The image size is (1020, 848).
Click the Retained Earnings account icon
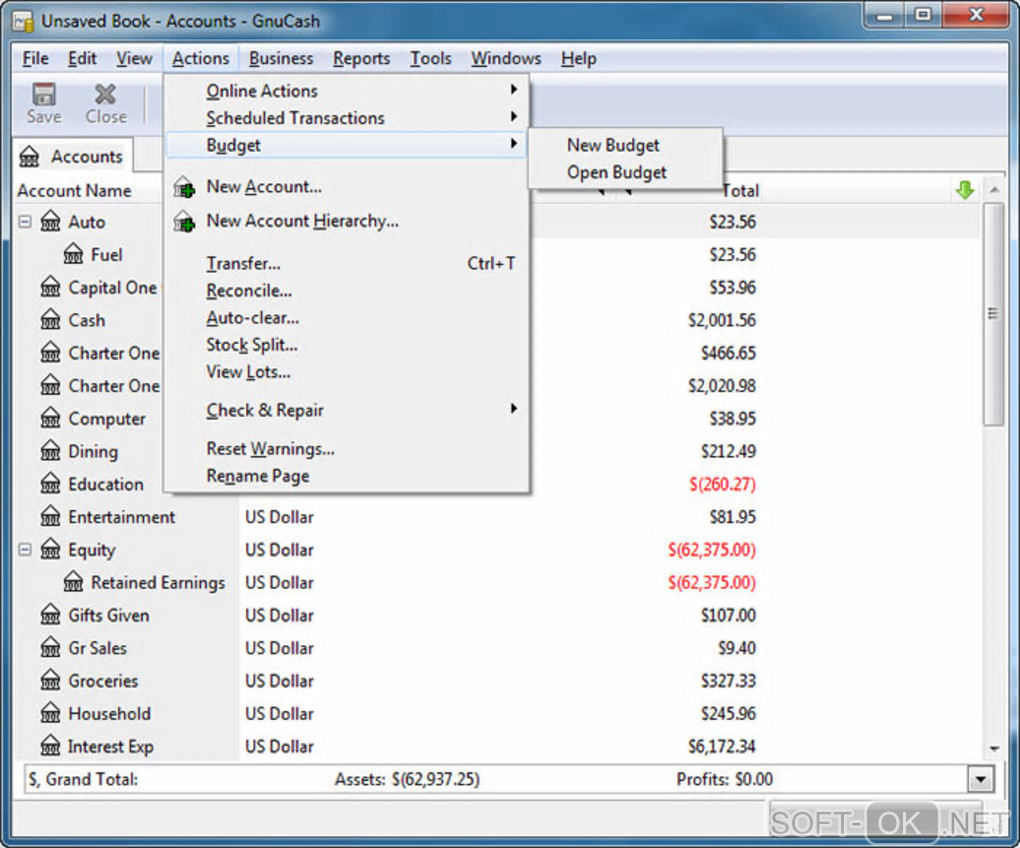tap(74, 582)
